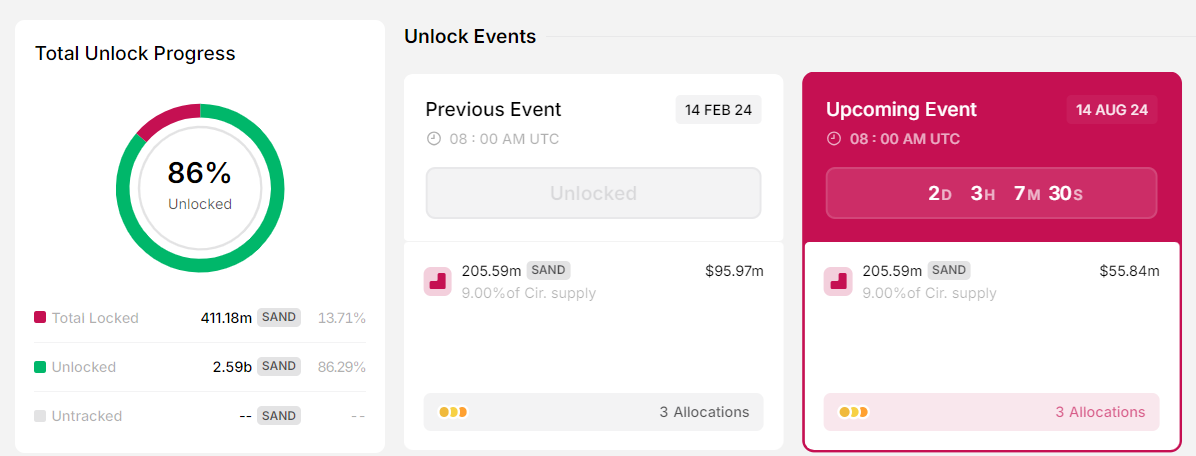
Task: Click the 86% unlock progress donut chart
Action: click(200, 188)
